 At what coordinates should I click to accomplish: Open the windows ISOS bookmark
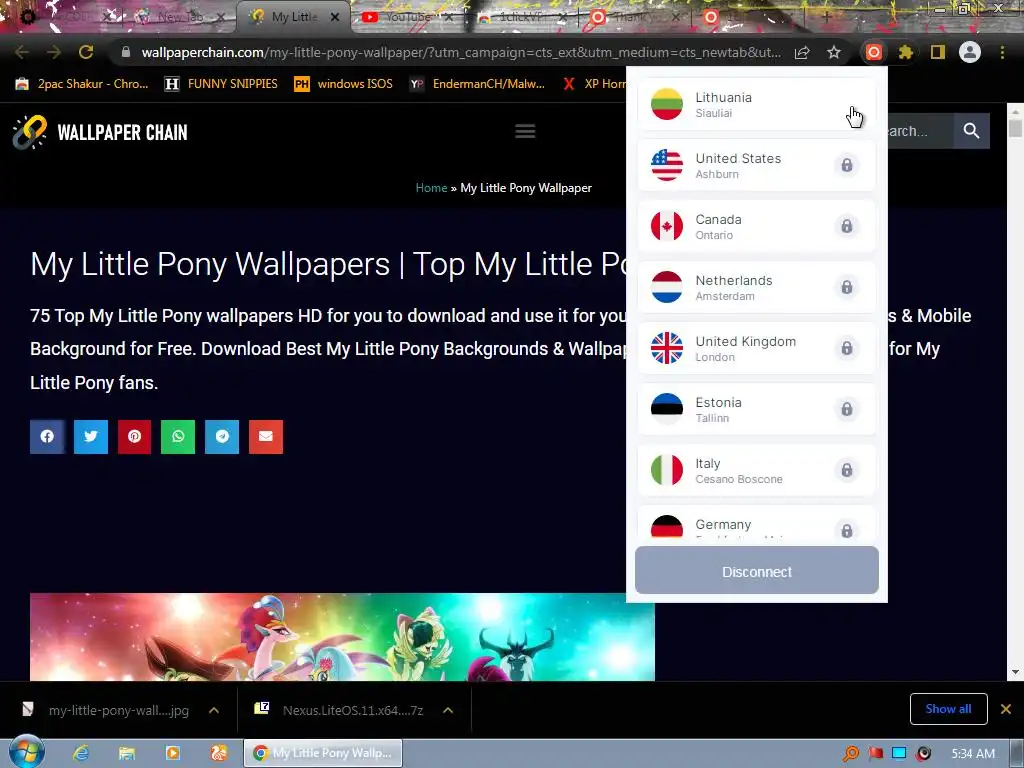[344, 84]
